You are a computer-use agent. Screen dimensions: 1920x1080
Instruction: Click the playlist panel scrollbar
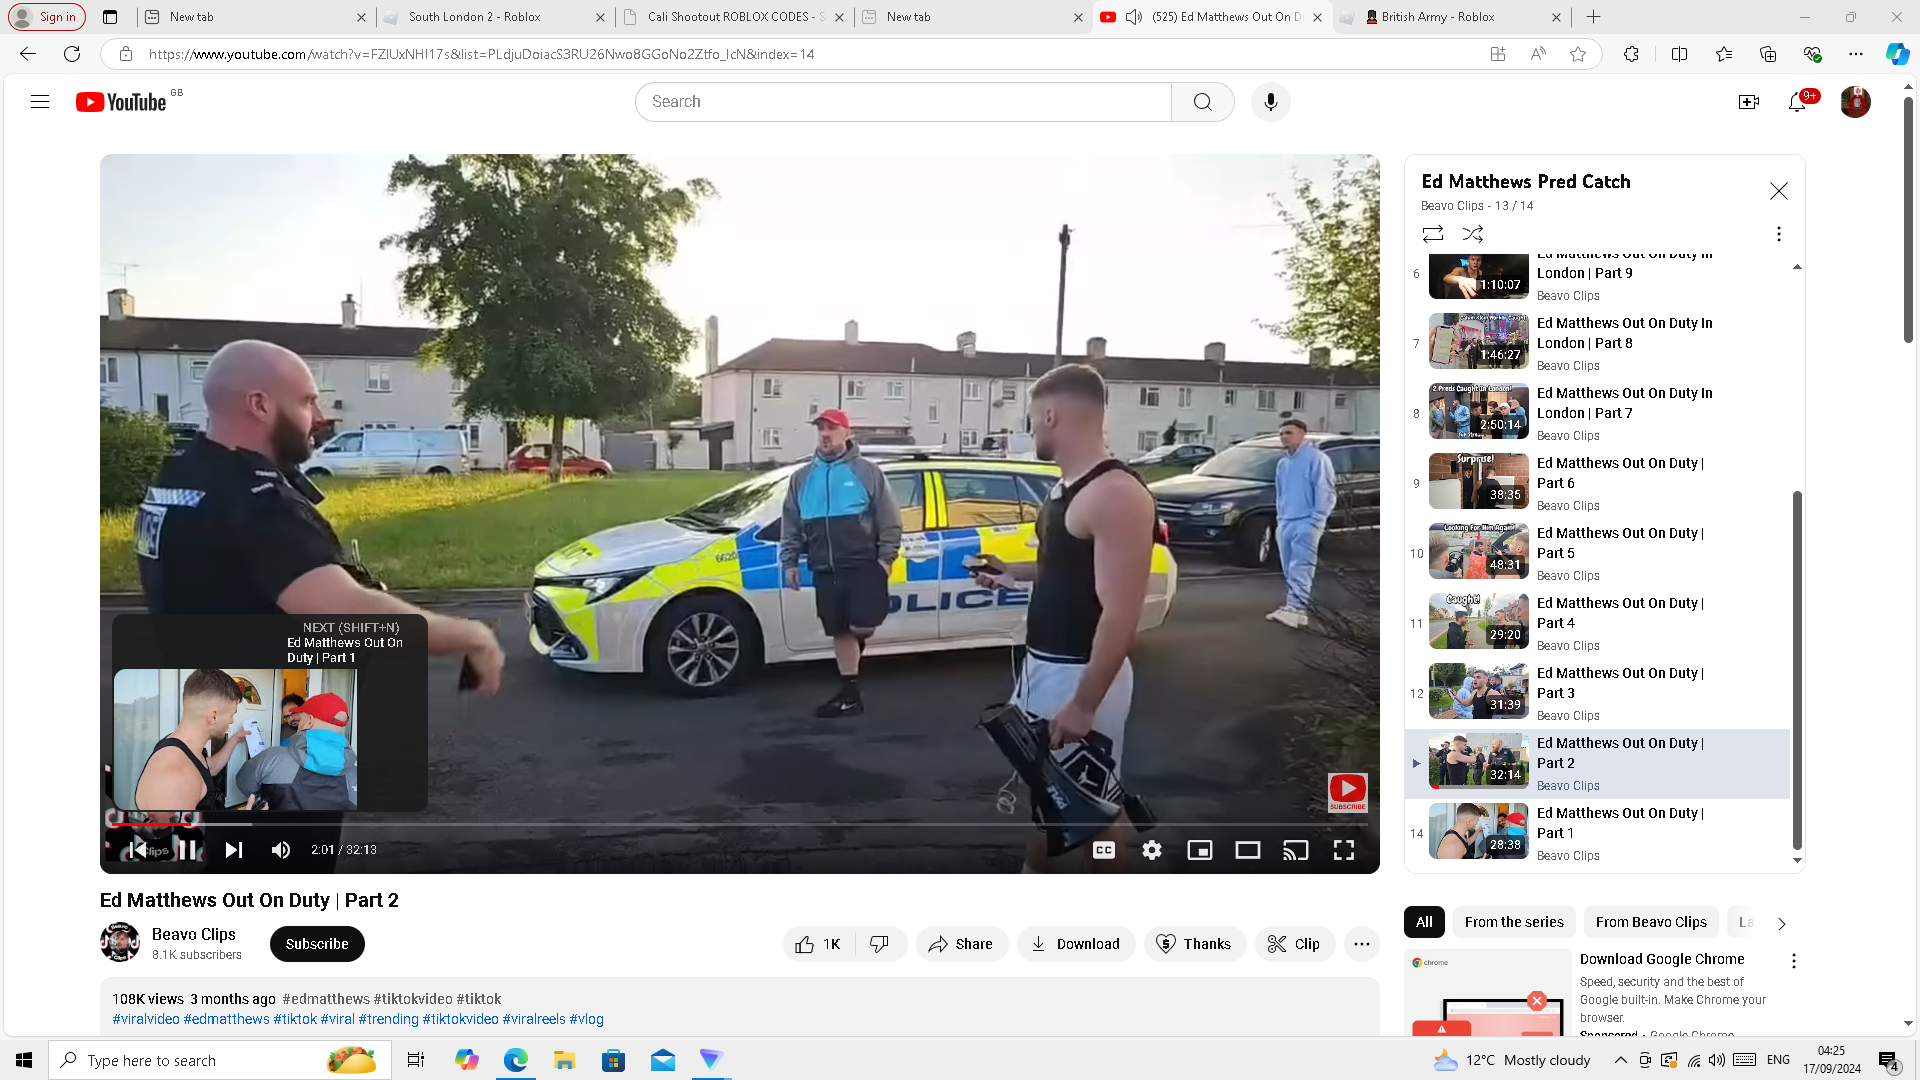click(1797, 670)
